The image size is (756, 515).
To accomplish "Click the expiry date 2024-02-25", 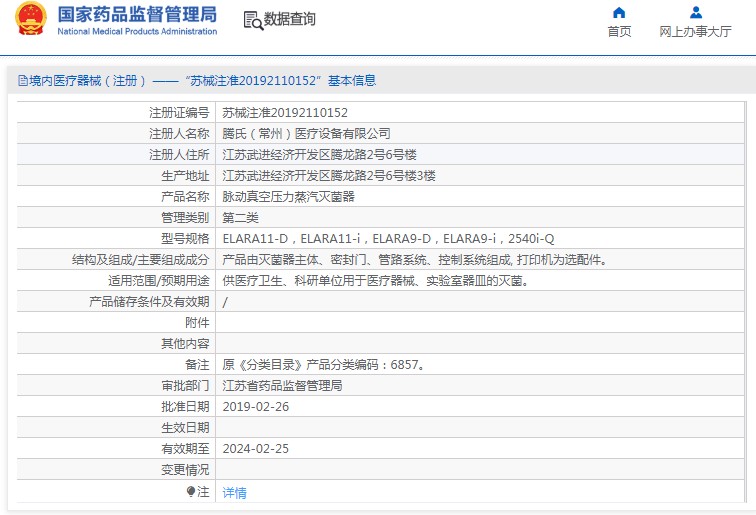I will click(x=256, y=448).
